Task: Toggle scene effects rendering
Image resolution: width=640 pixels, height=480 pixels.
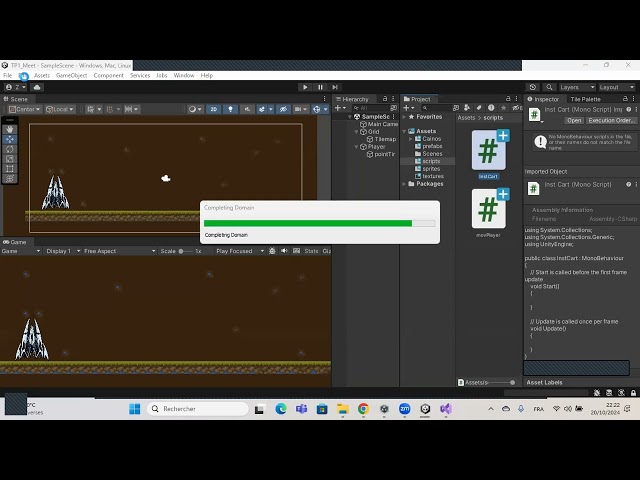Action: [x=262, y=109]
